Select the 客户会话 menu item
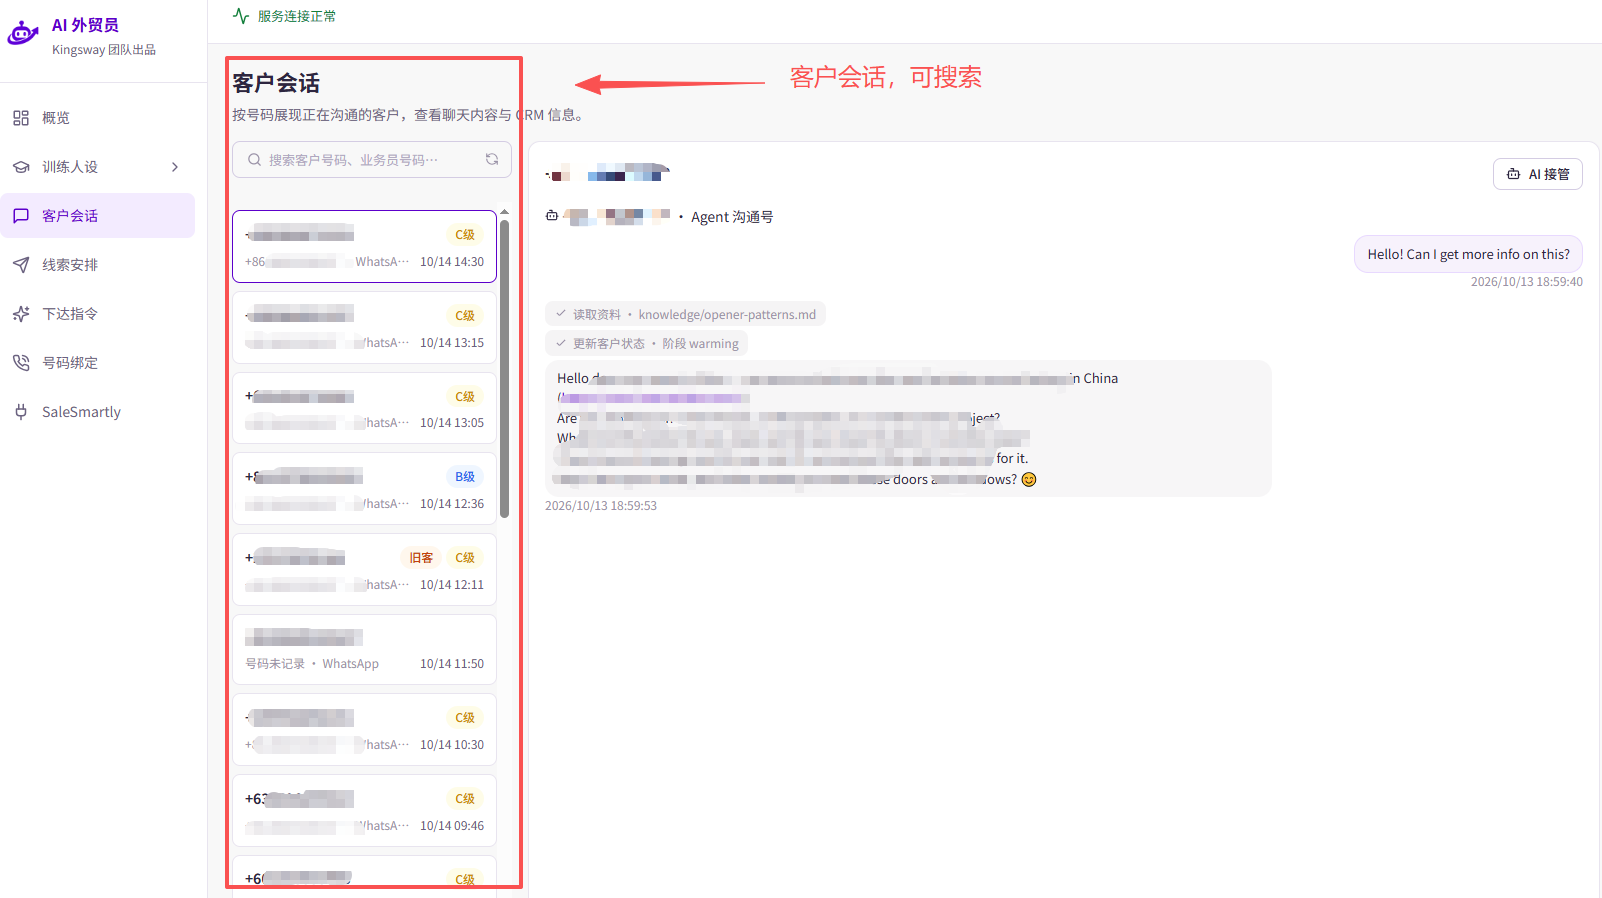The image size is (1602, 898). click(x=98, y=216)
